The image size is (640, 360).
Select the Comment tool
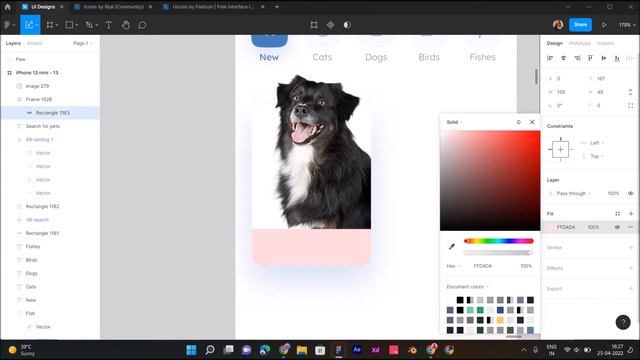click(142, 25)
